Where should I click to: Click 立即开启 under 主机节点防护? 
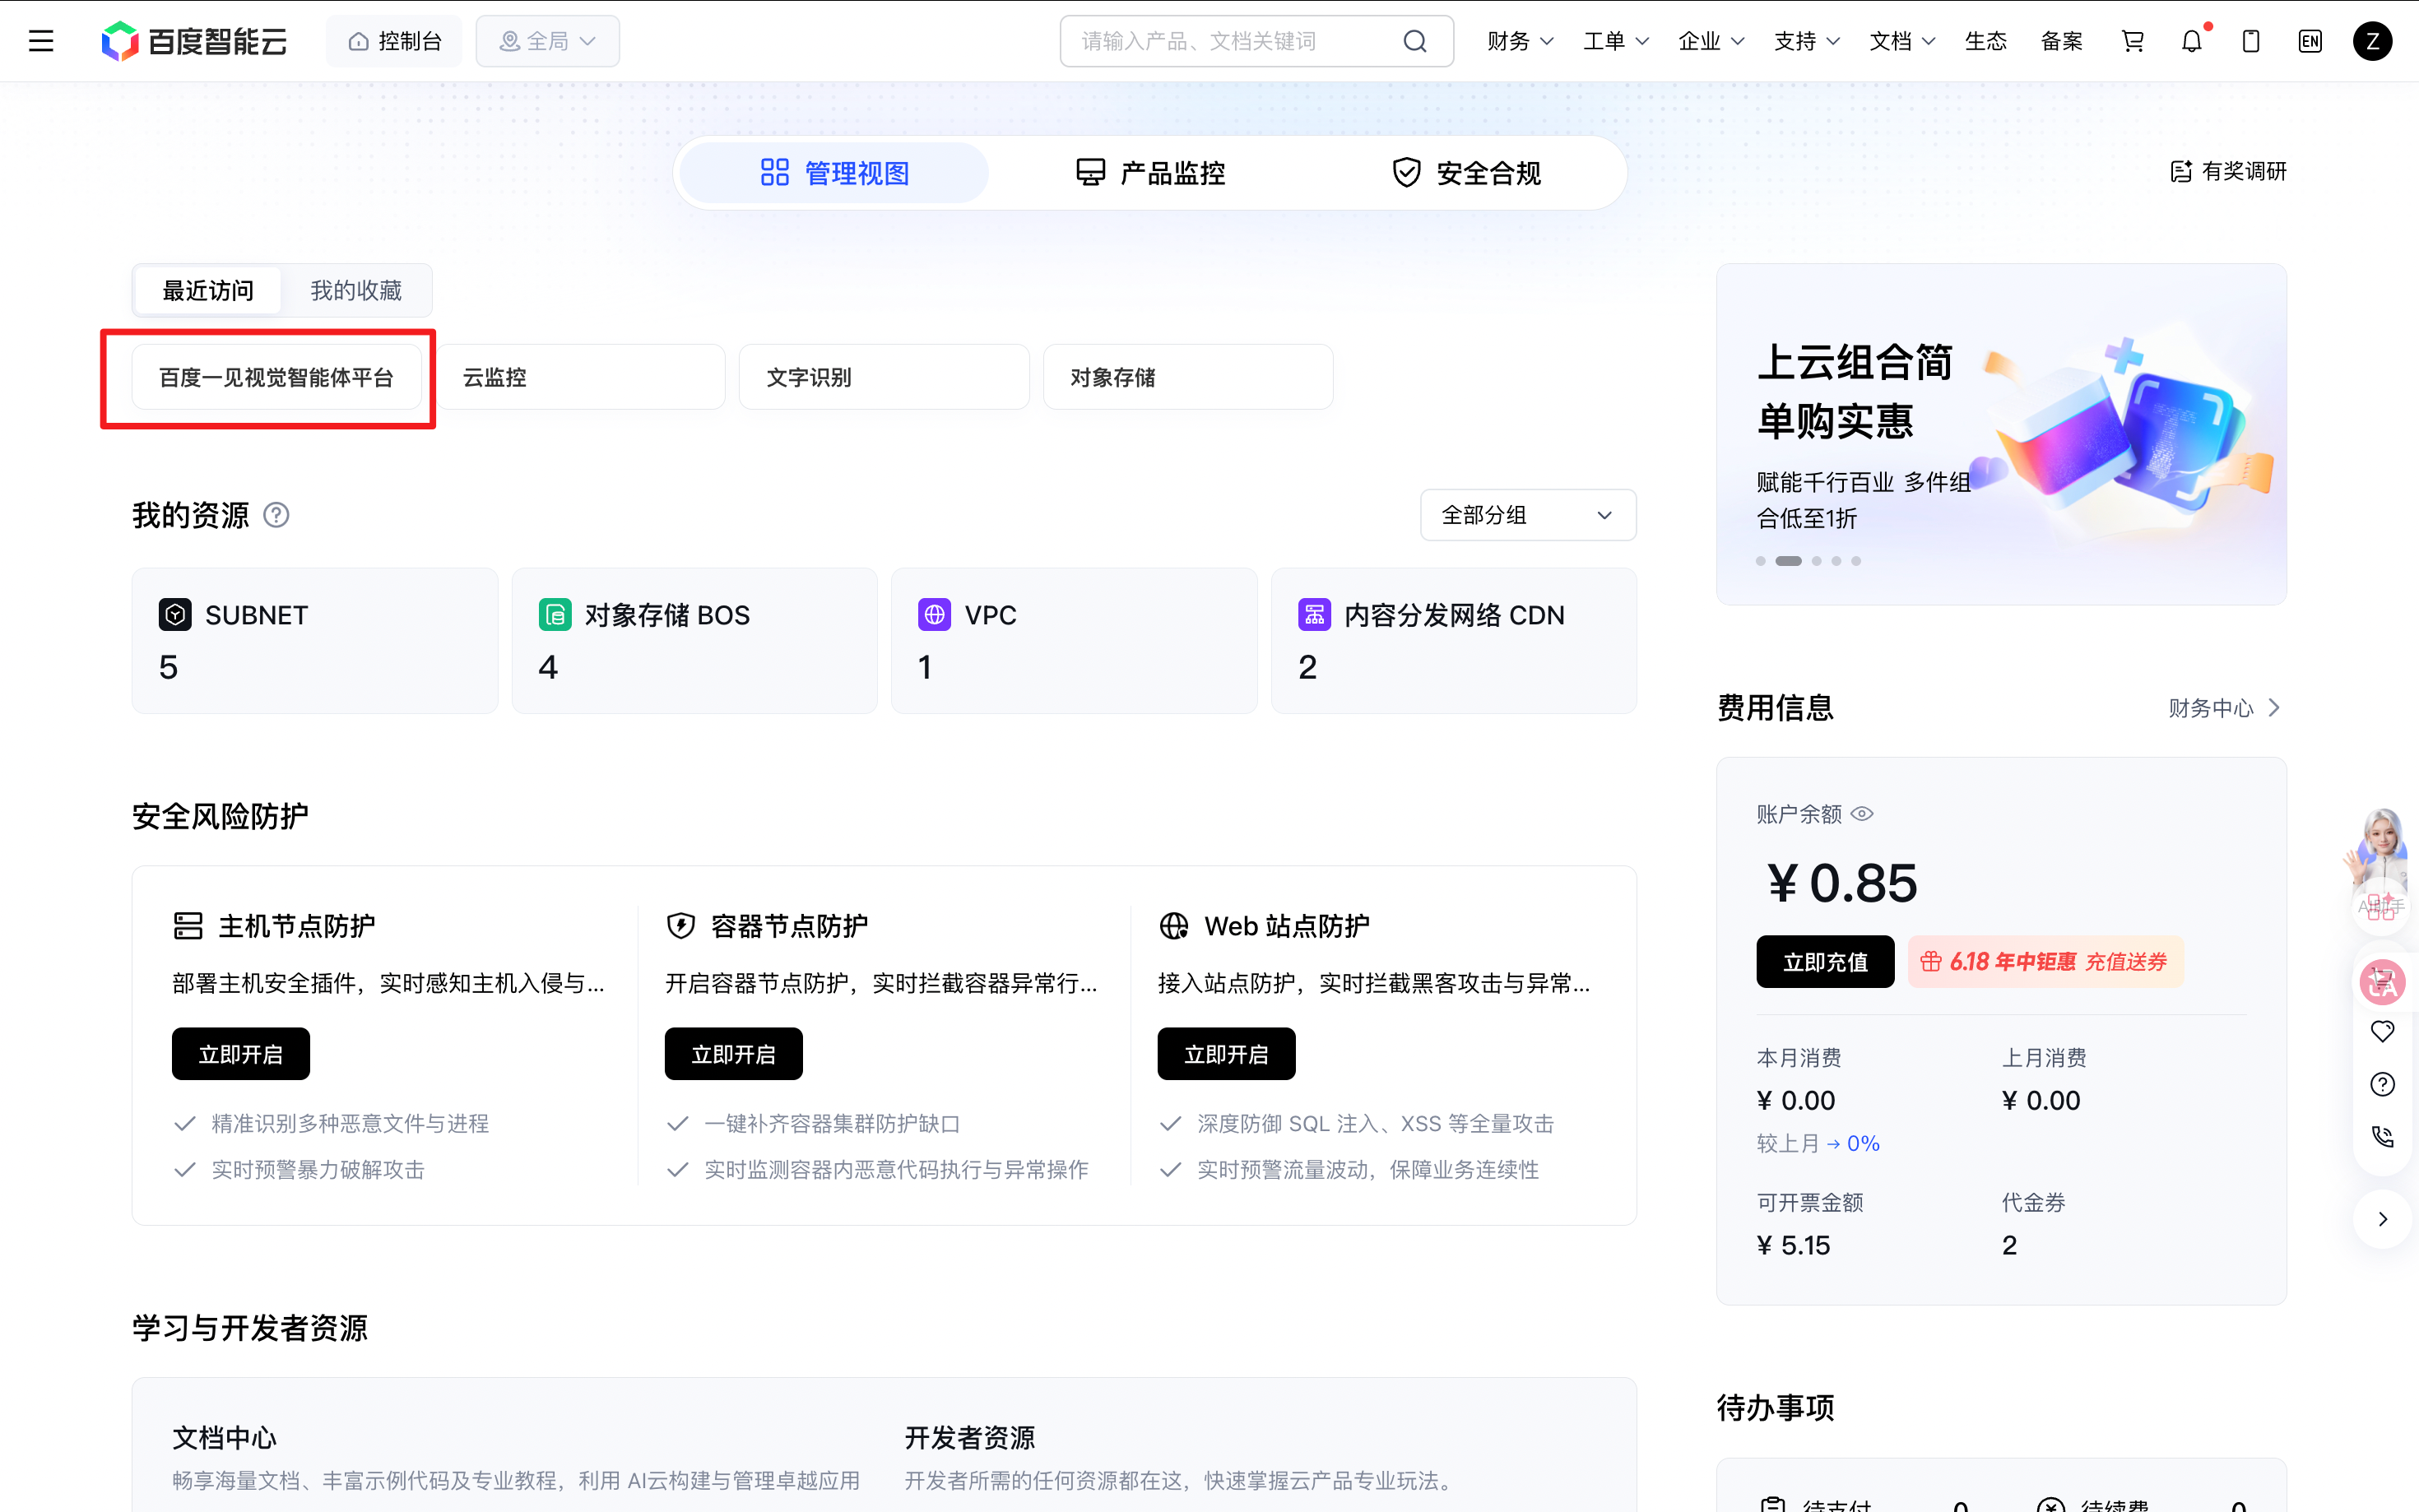click(x=241, y=1054)
